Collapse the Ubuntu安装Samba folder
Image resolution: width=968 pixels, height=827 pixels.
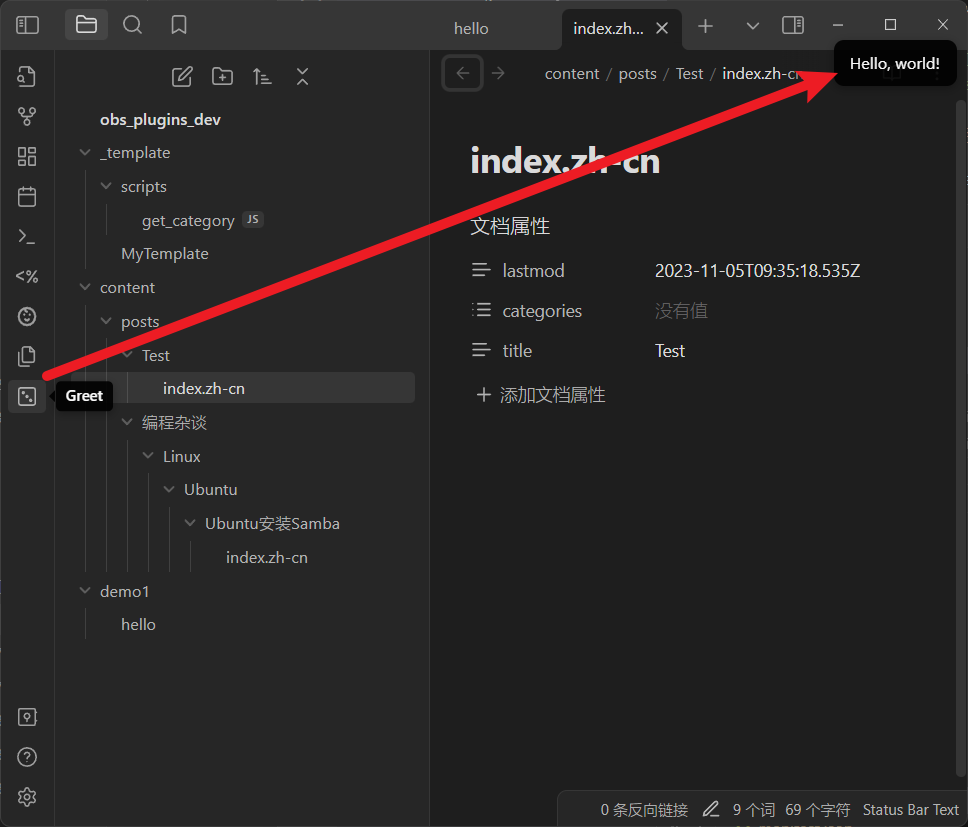(190, 524)
